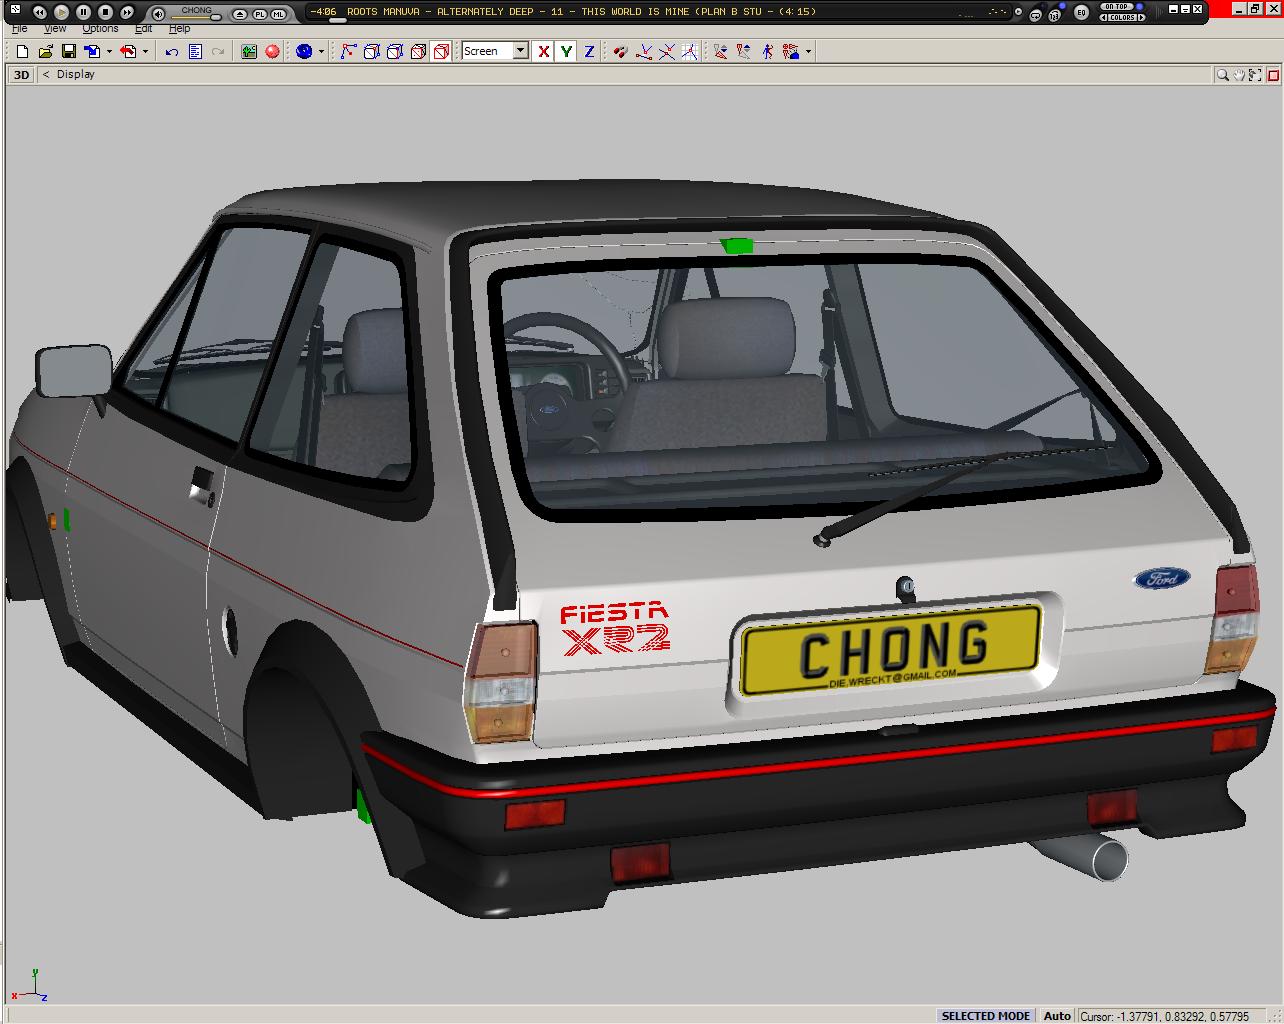Open the Options menu

click(x=100, y=29)
